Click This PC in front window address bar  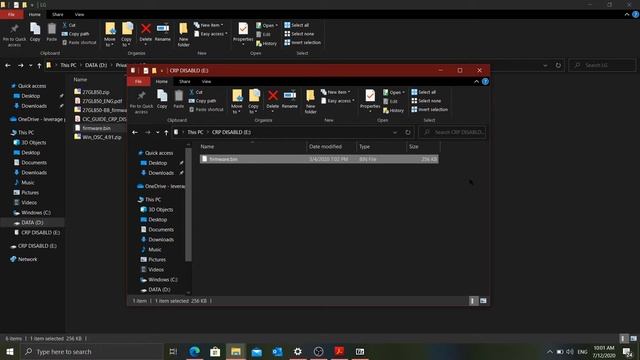tap(195, 132)
